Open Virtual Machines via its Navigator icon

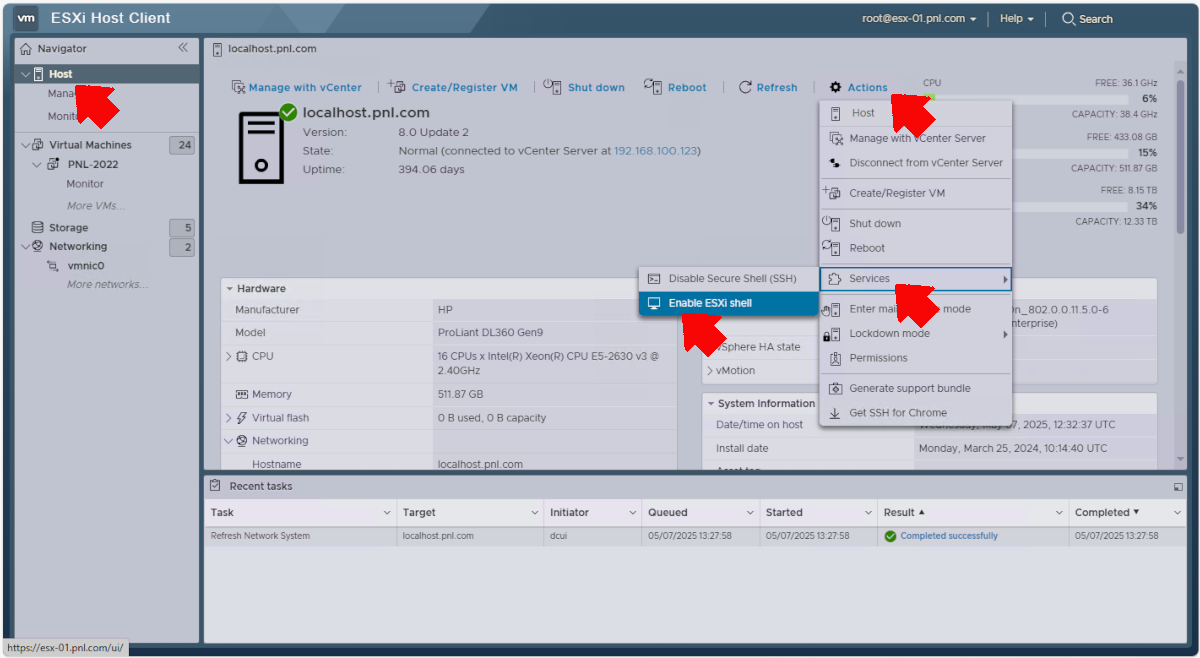(39, 145)
